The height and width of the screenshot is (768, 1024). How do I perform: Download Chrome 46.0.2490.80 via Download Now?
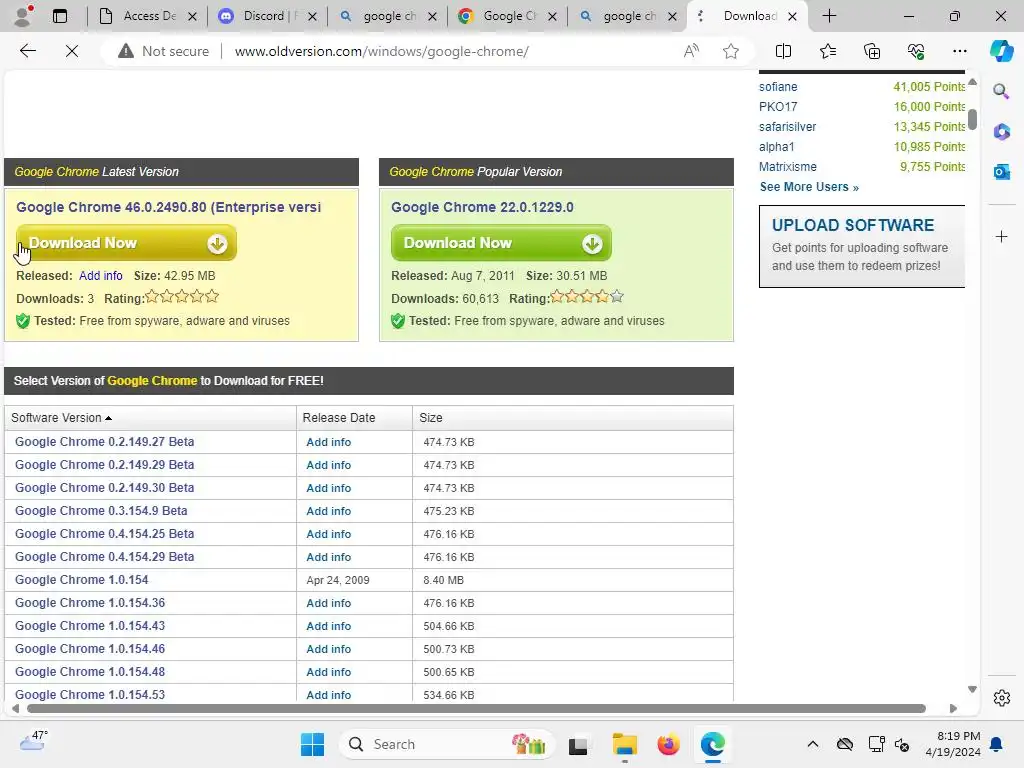coord(126,243)
